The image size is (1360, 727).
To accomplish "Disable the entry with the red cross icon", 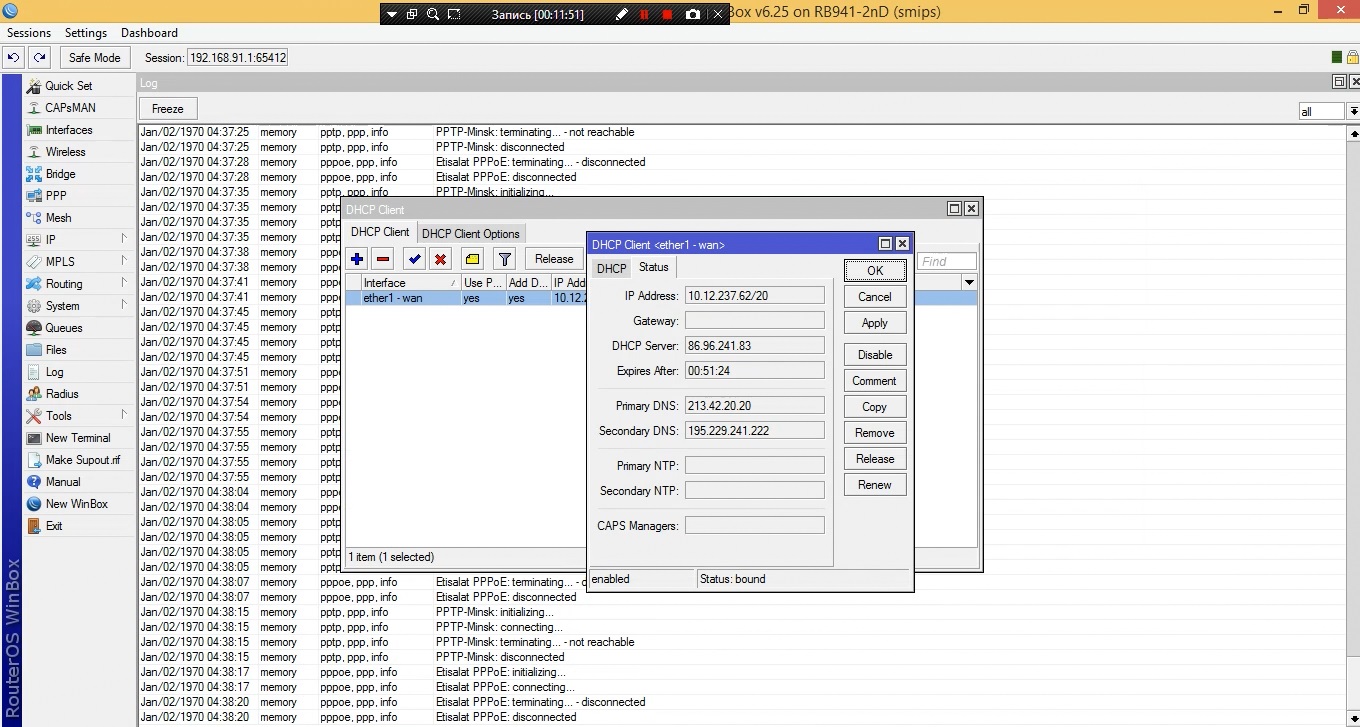I will coord(440,259).
